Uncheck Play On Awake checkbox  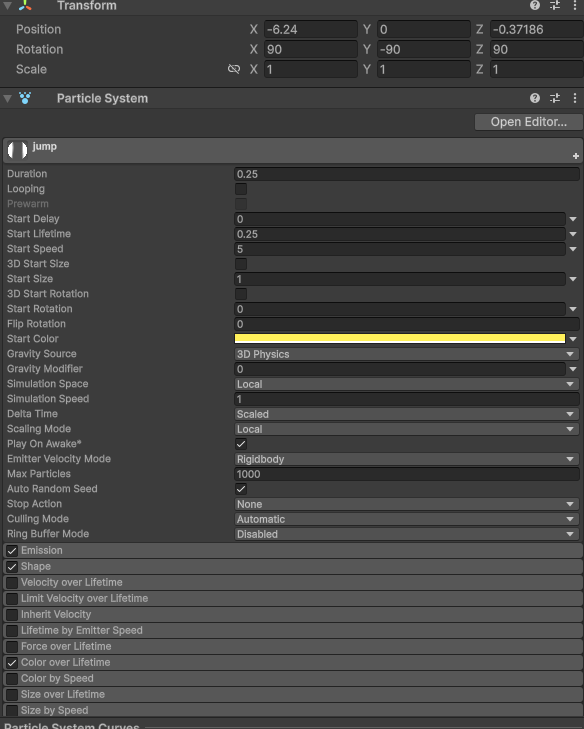(x=241, y=444)
